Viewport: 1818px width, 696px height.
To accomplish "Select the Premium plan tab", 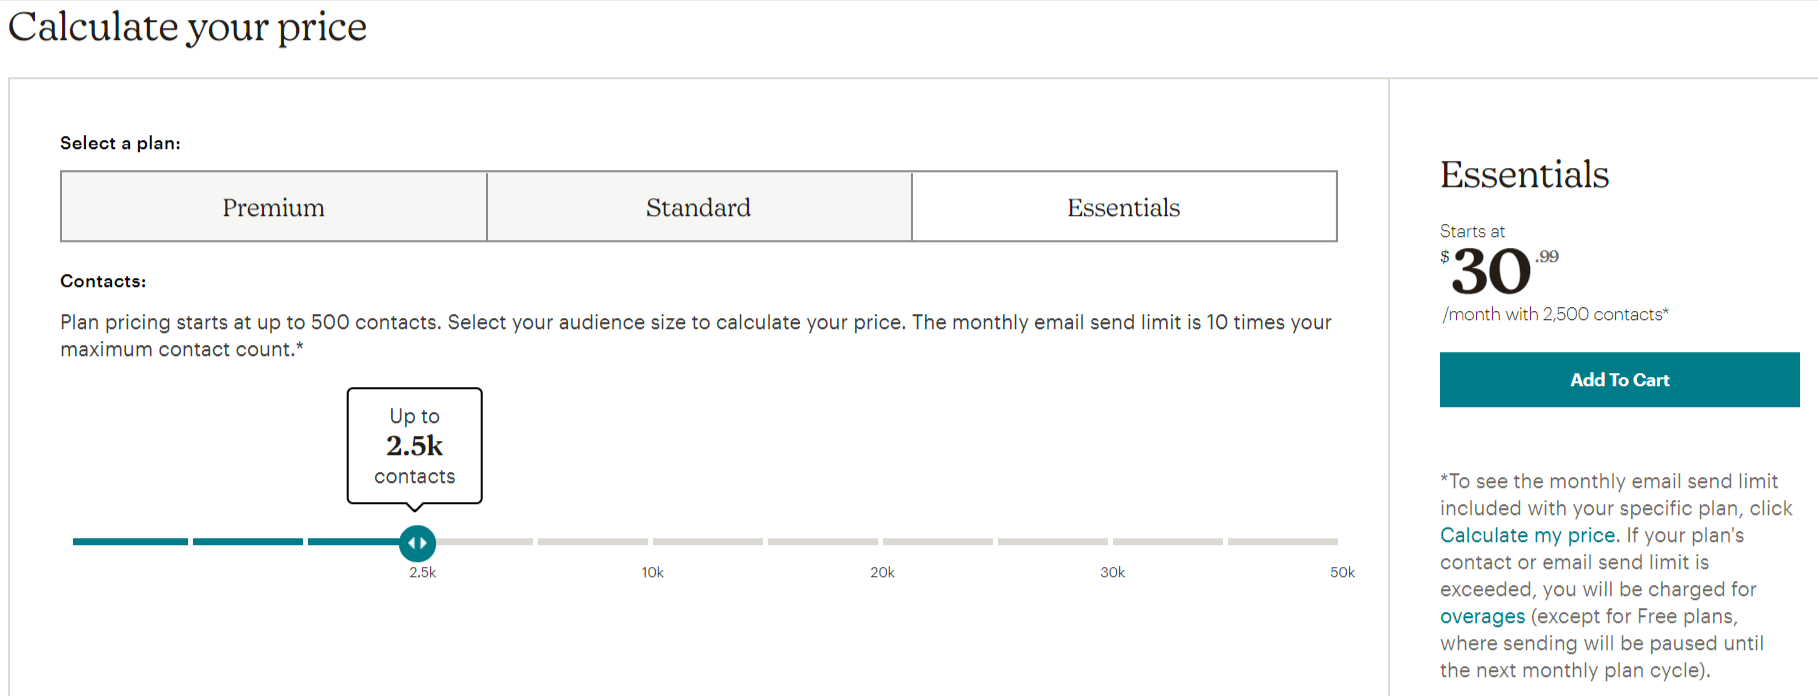I will (x=274, y=207).
